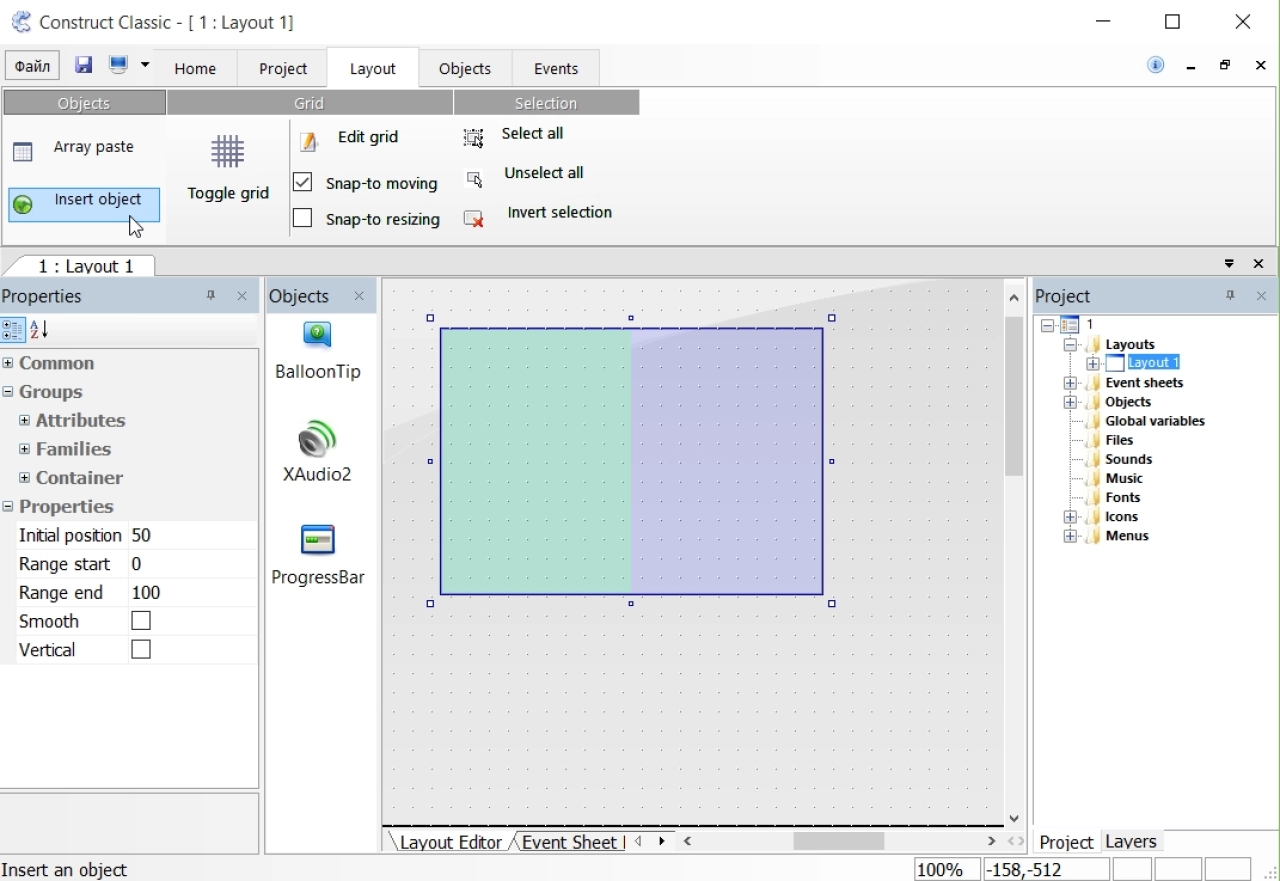Click the Edit grid button label

pos(369,137)
